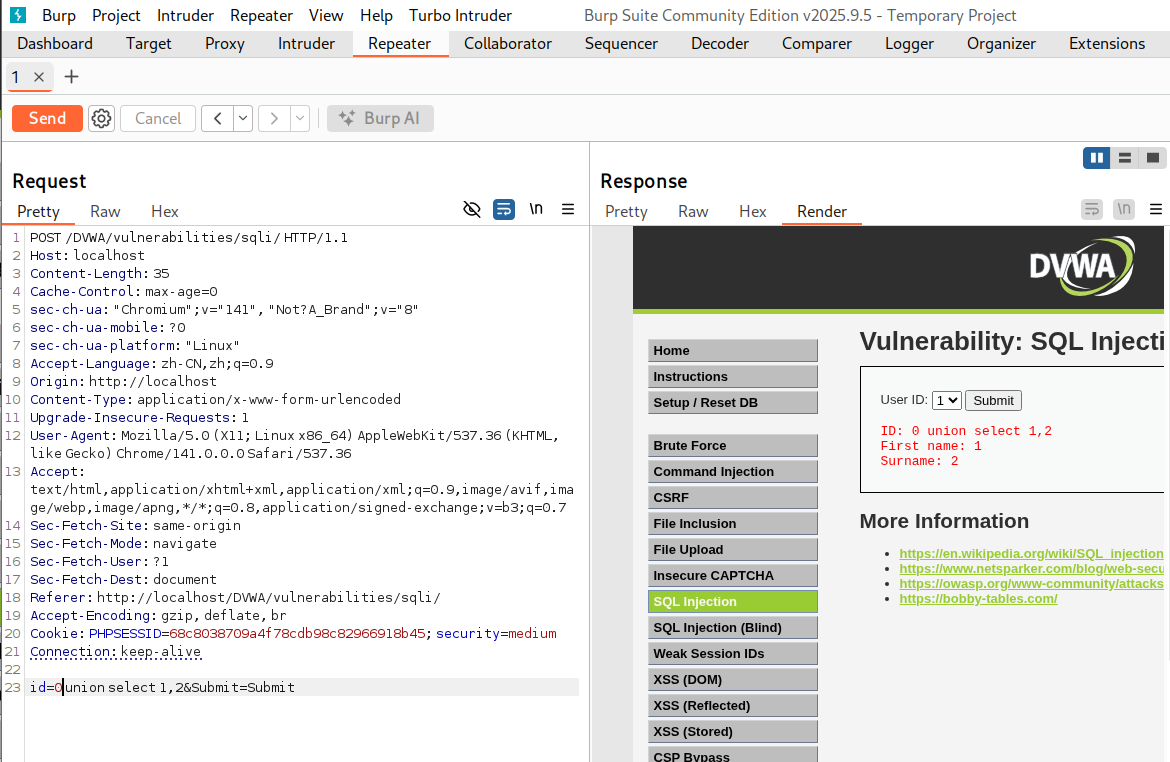
Task: Send the request
Action: click(47, 119)
